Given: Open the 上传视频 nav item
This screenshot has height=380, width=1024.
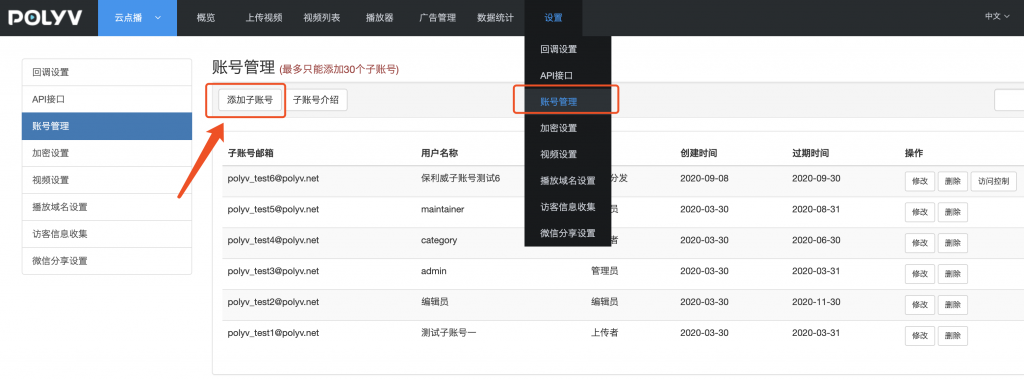Looking at the screenshot, I should [264, 18].
